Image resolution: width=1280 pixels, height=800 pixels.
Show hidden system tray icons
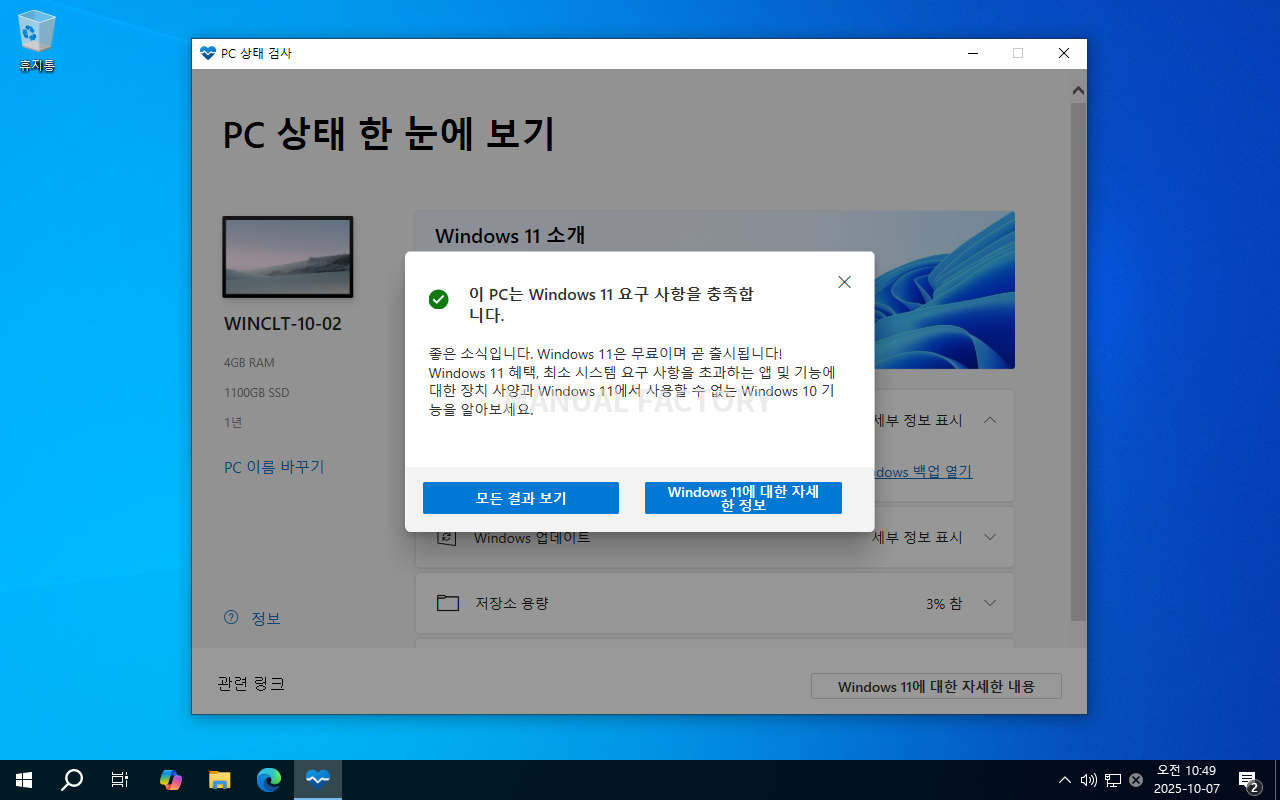click(1065, 780)
